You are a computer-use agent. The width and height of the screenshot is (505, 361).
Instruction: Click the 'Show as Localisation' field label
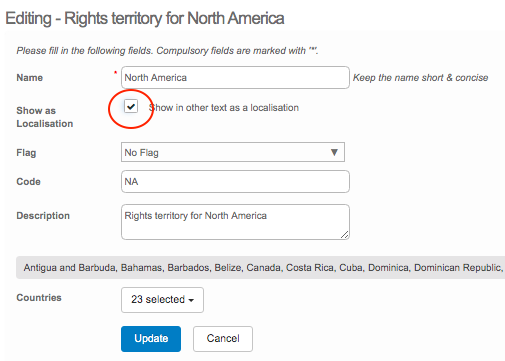pyautogui.click(x=45, y=117)
